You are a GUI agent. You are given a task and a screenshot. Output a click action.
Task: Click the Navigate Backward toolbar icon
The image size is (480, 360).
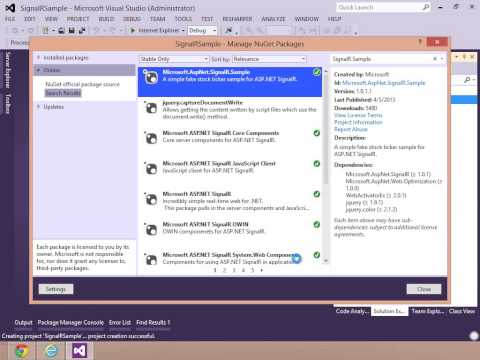click(15, 30)
